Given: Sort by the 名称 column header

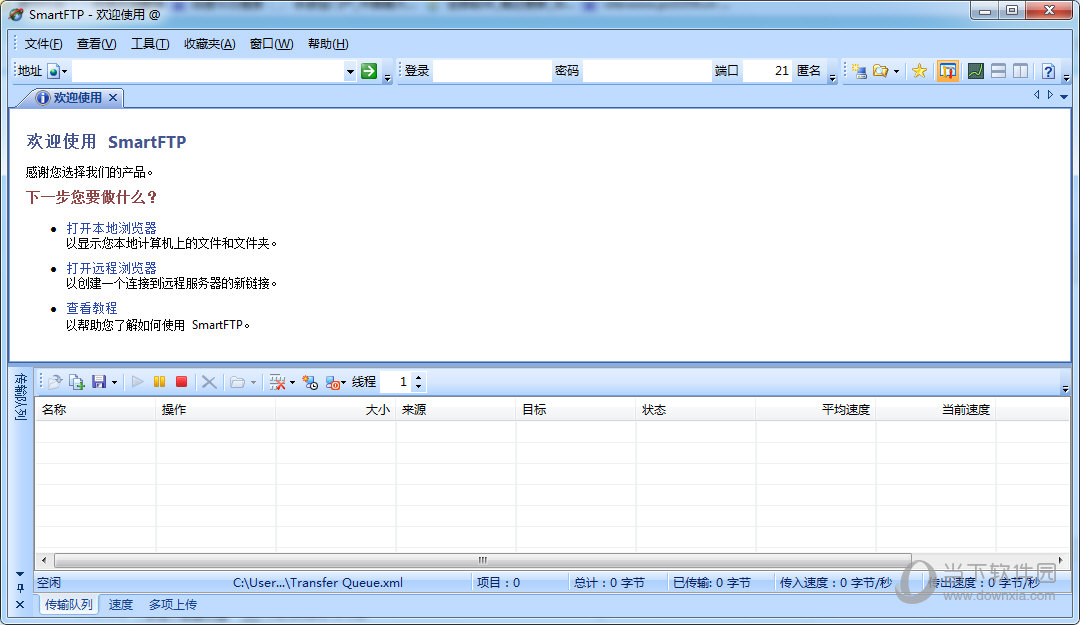Looking at the screenshot, I should click(95, 410).
